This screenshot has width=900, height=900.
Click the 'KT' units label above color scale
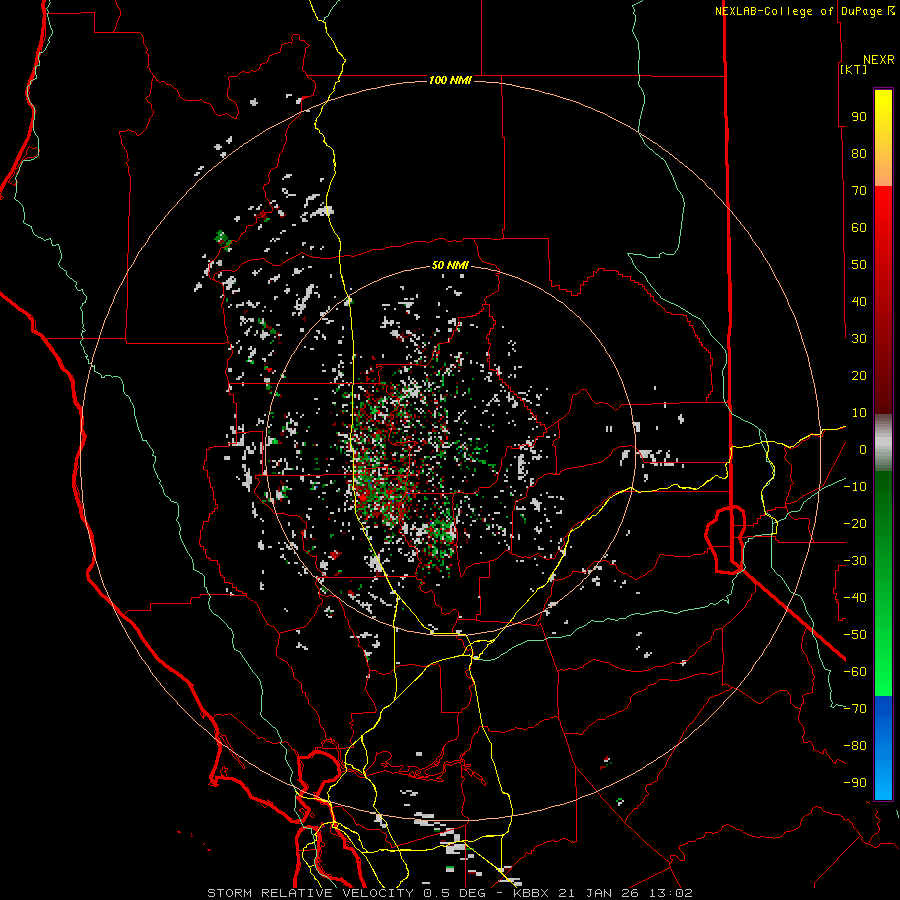tap(854, 69)
